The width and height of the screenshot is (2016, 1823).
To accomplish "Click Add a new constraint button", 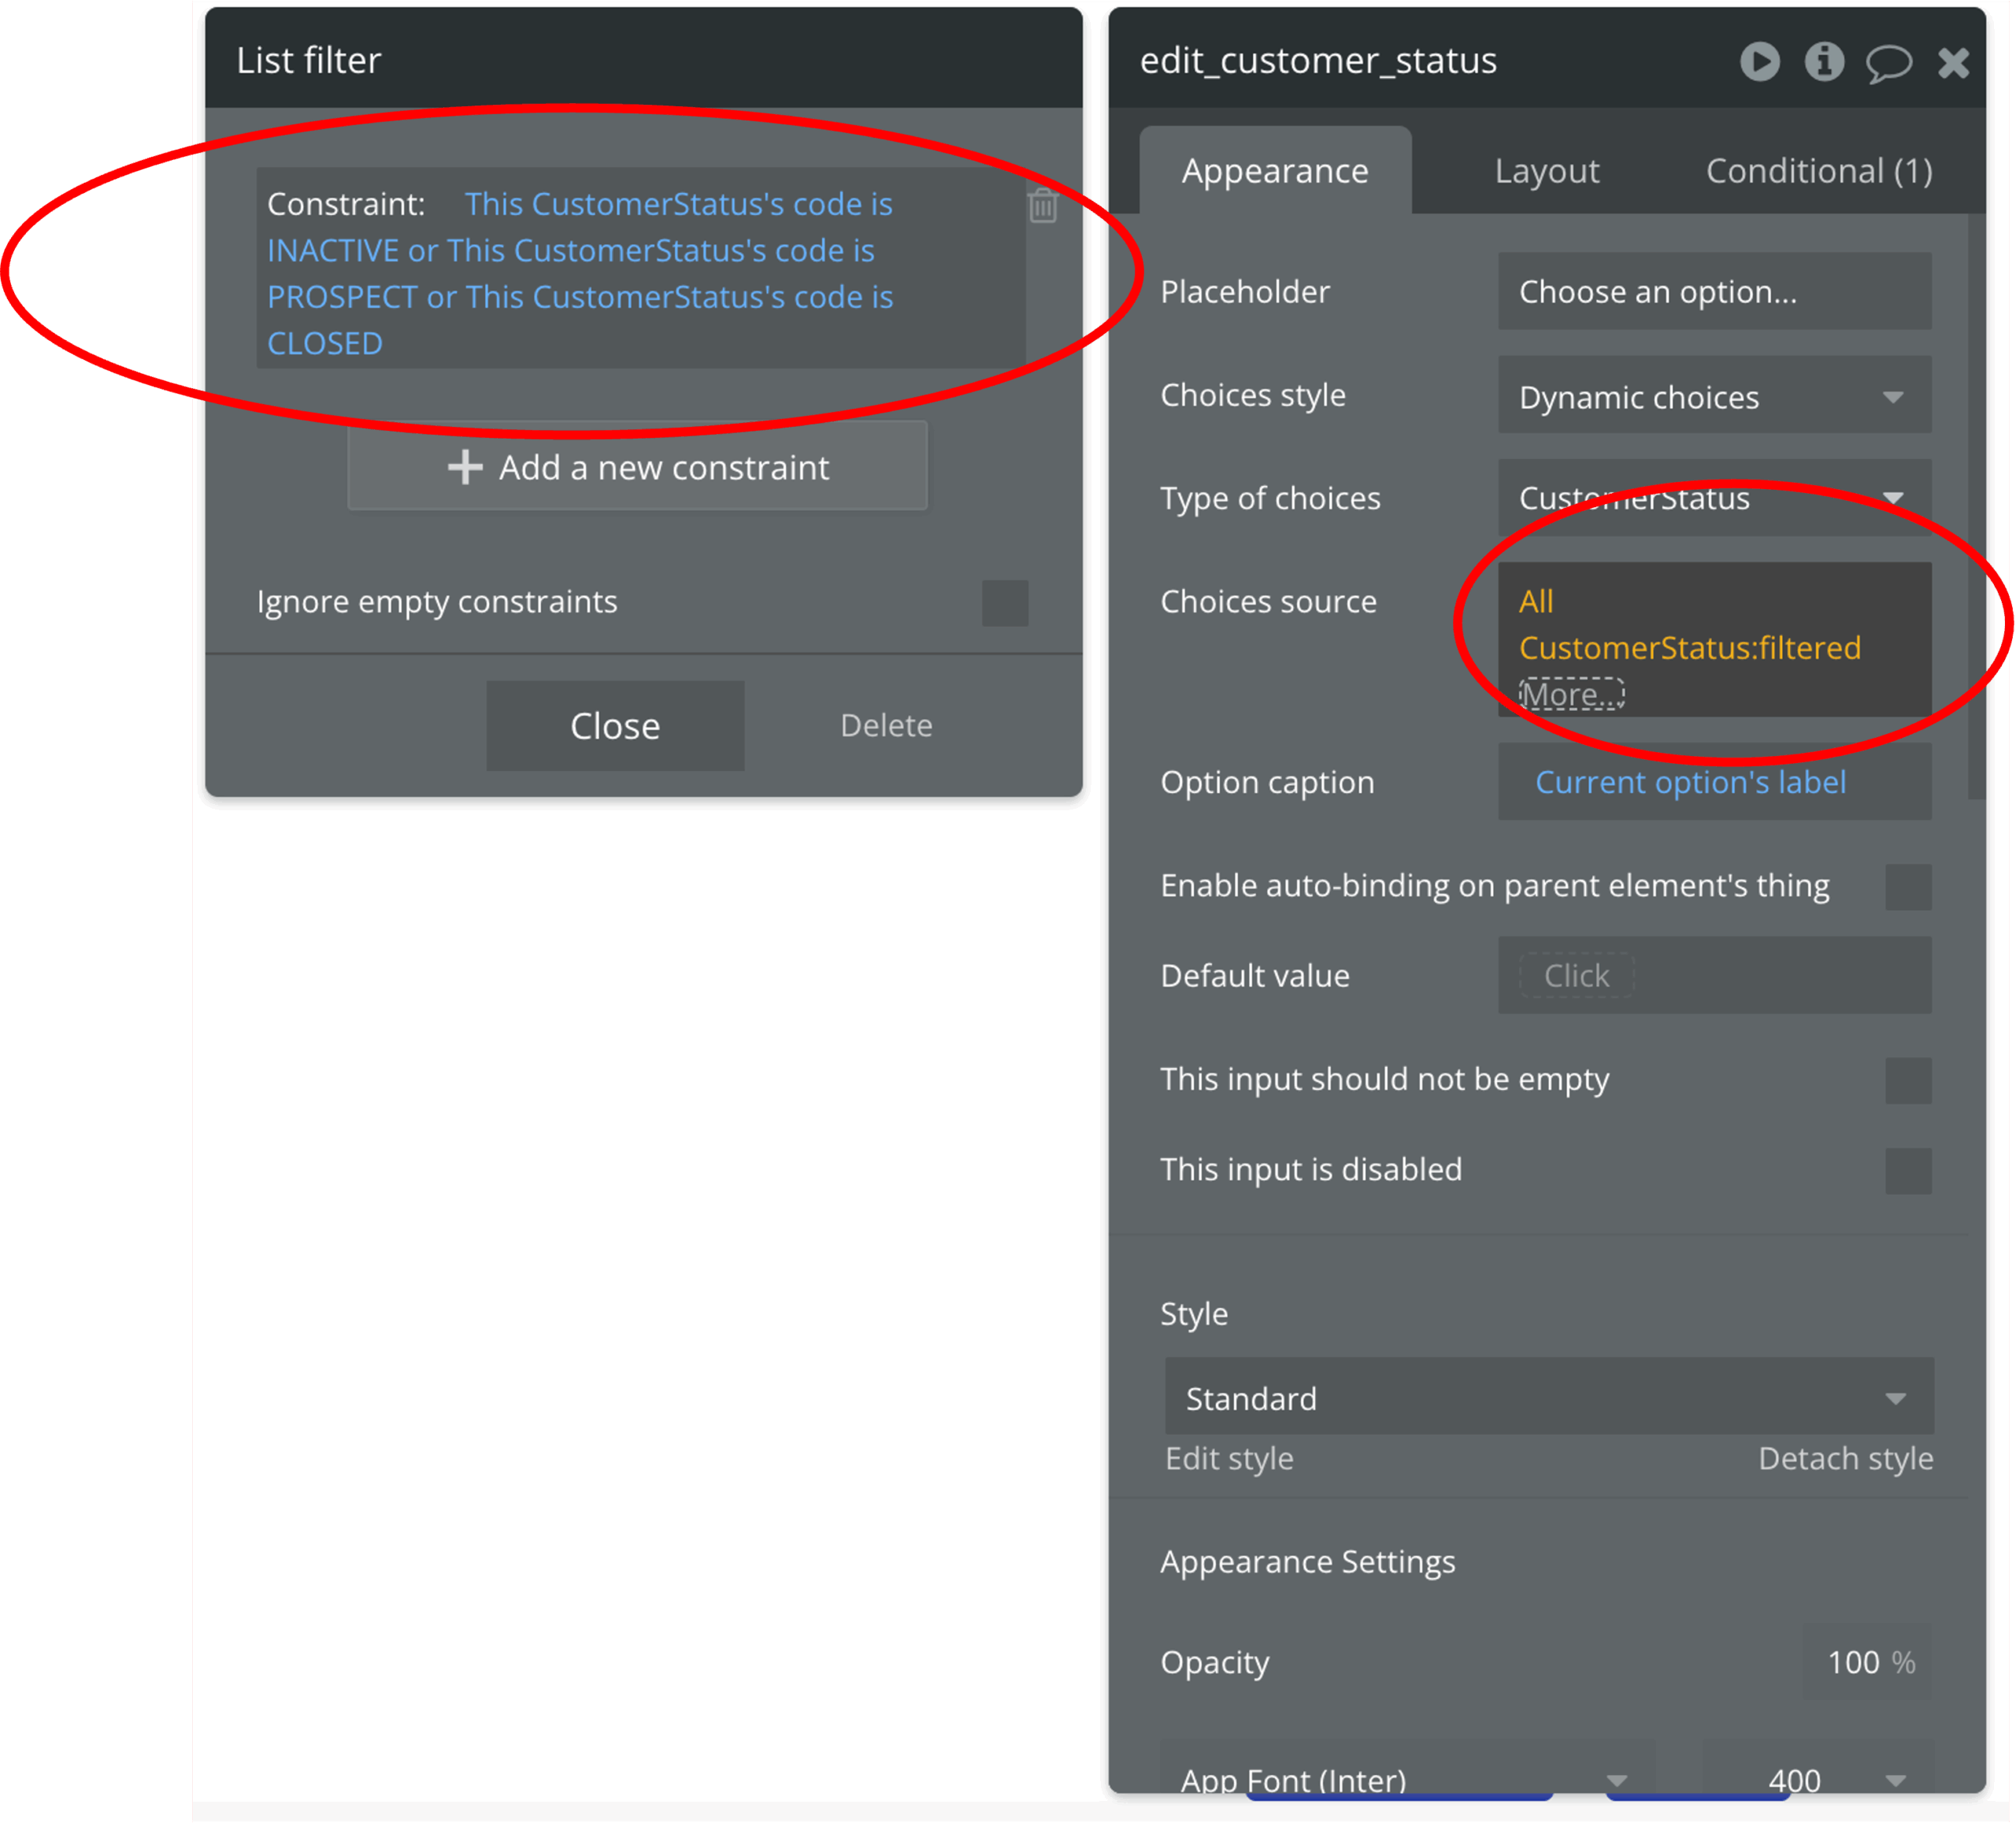I will tap(636, 467).
